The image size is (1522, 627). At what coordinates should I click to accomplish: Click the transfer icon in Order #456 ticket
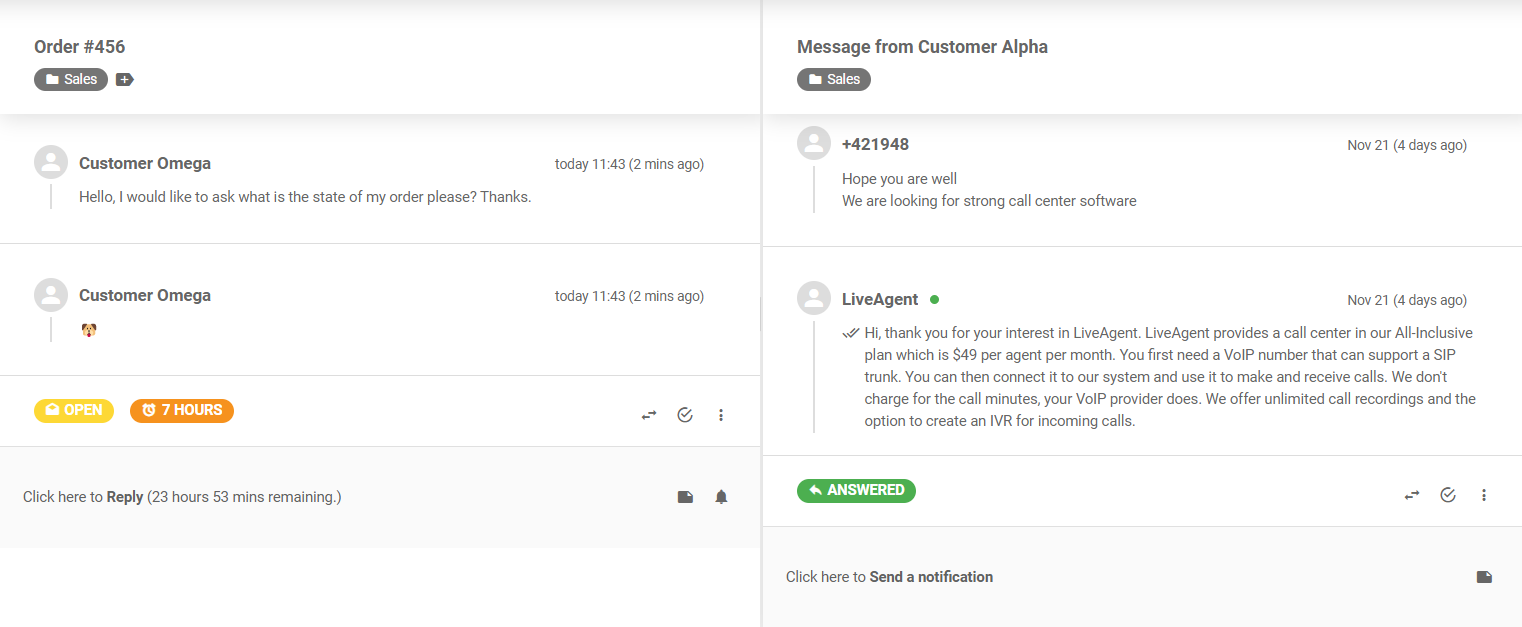point(649,415)
